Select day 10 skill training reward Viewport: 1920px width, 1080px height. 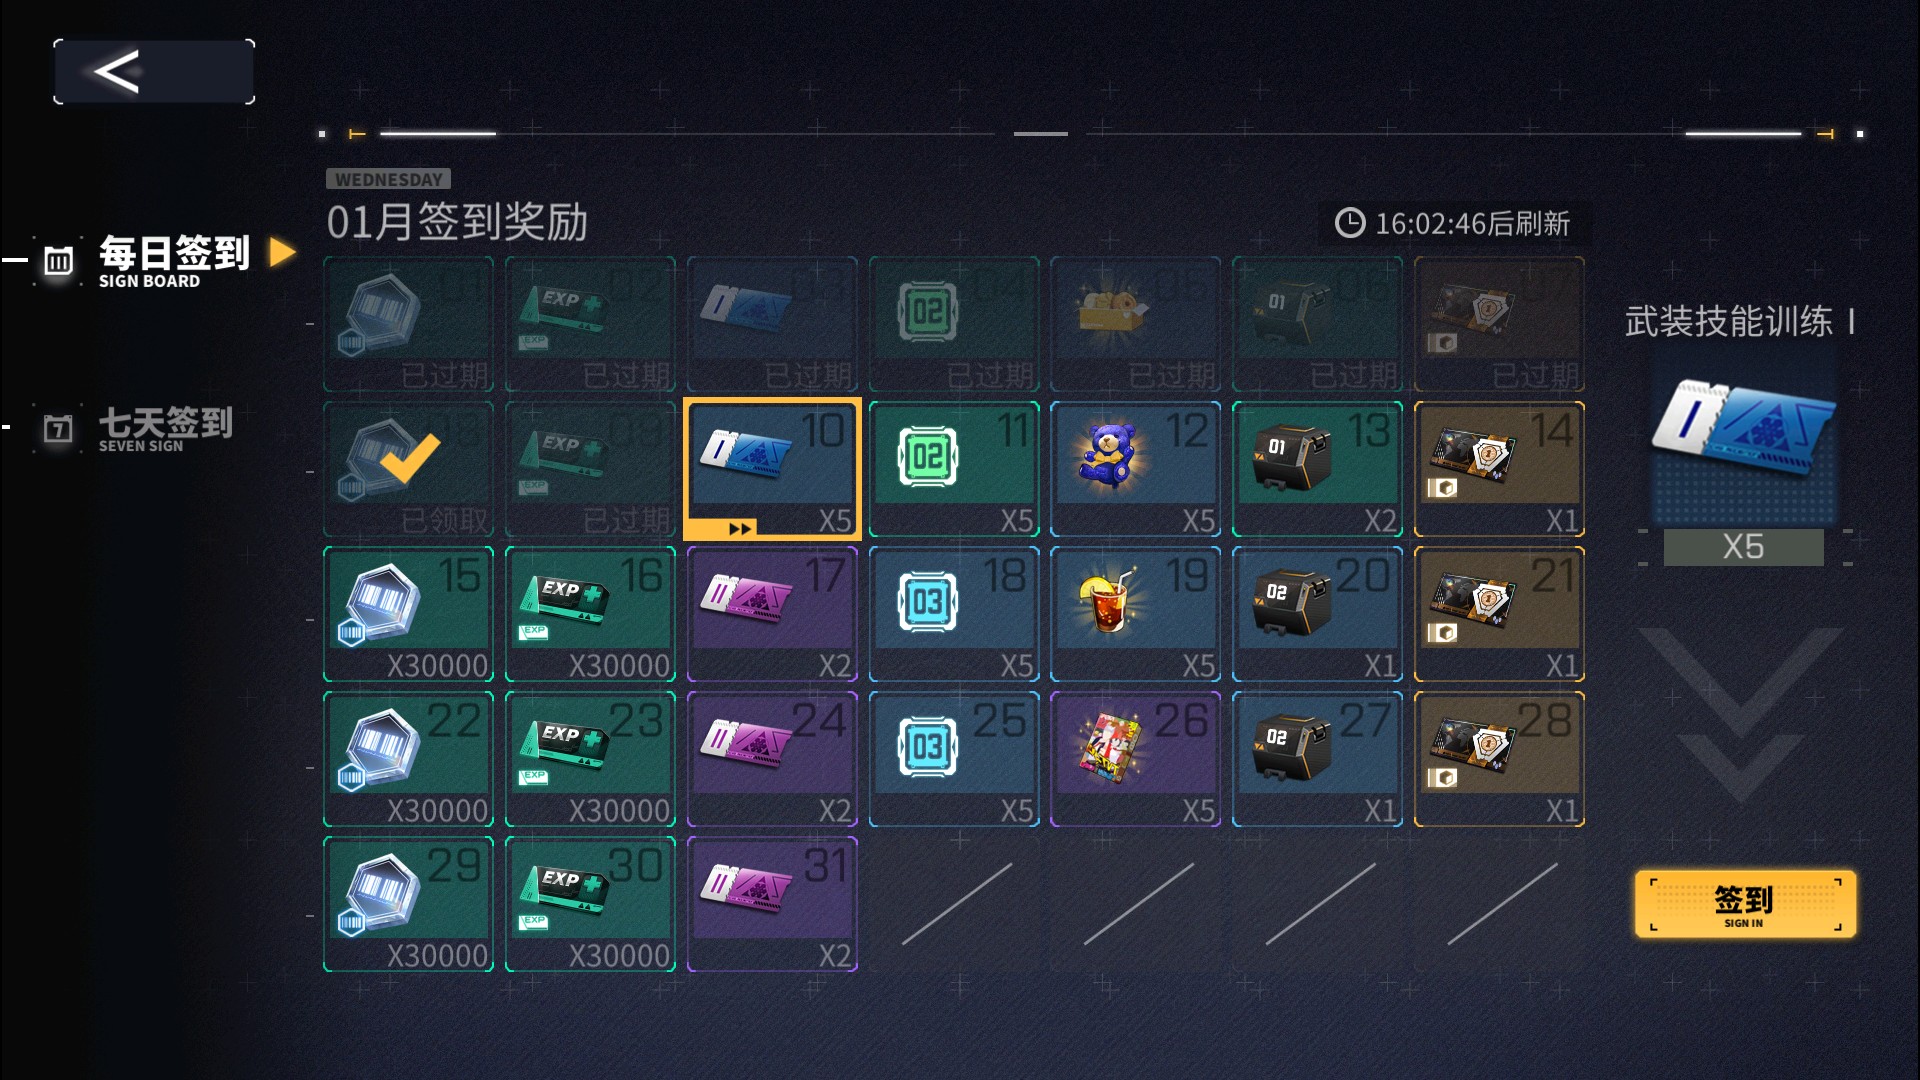(772, 469)
